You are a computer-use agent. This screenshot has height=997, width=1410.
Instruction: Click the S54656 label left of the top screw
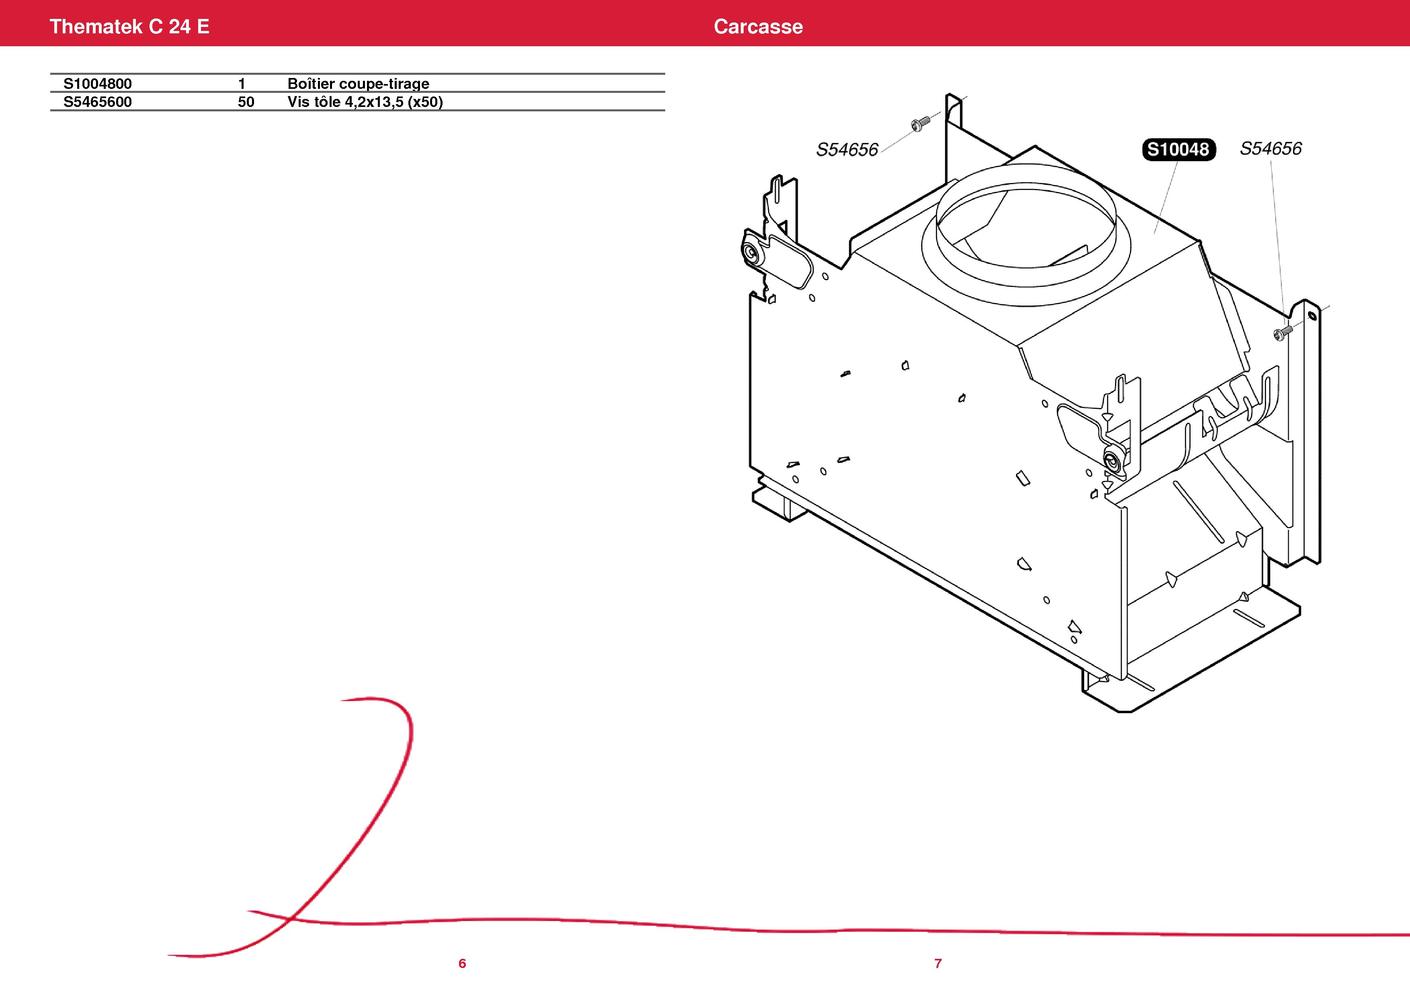click(x=846, y=150)
